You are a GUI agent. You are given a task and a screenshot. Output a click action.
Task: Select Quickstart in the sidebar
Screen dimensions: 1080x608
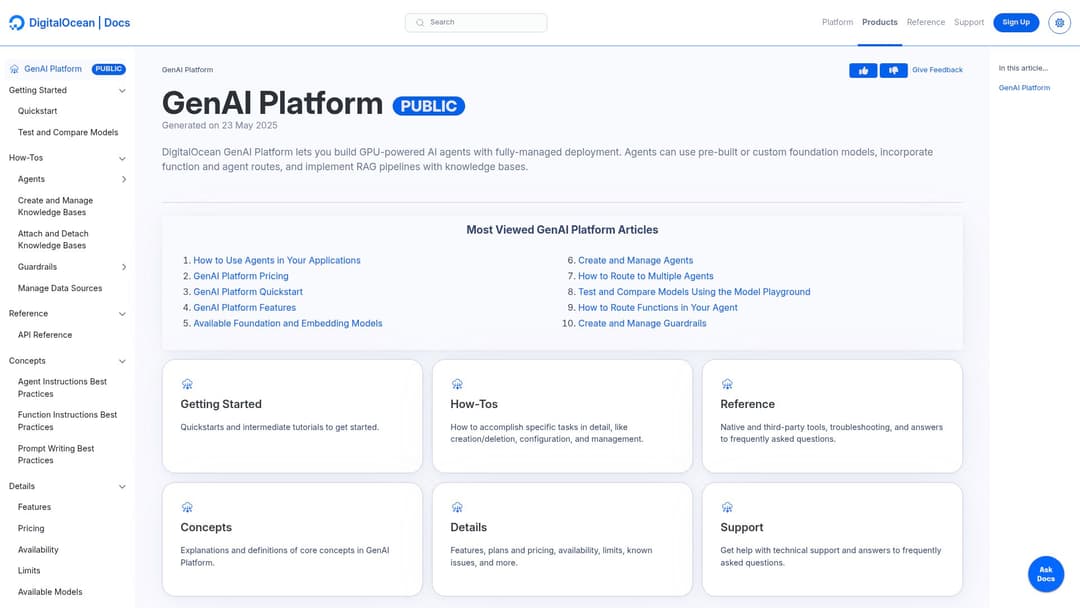37,111
